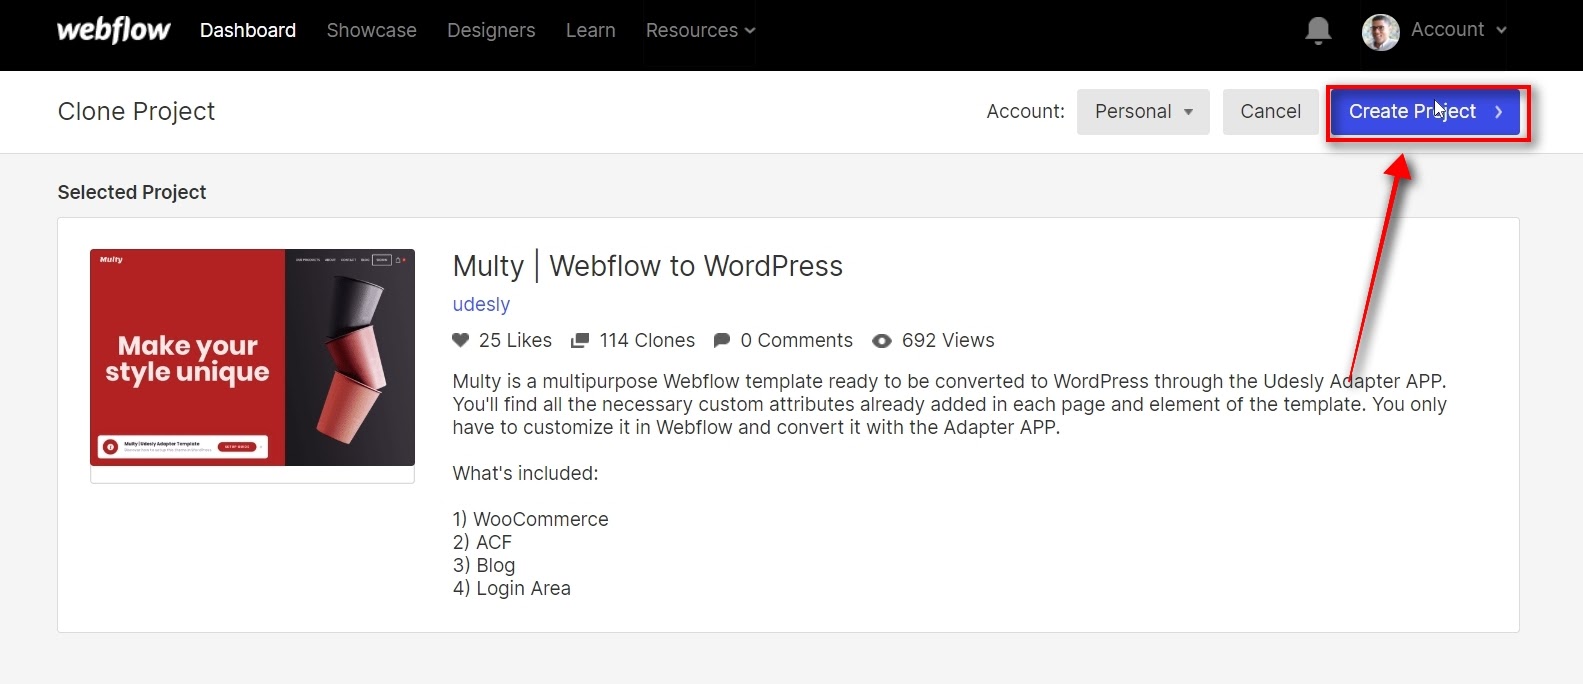Click the "What's included:" text
Screen dimensions: 1583x684
click(525, 473)
